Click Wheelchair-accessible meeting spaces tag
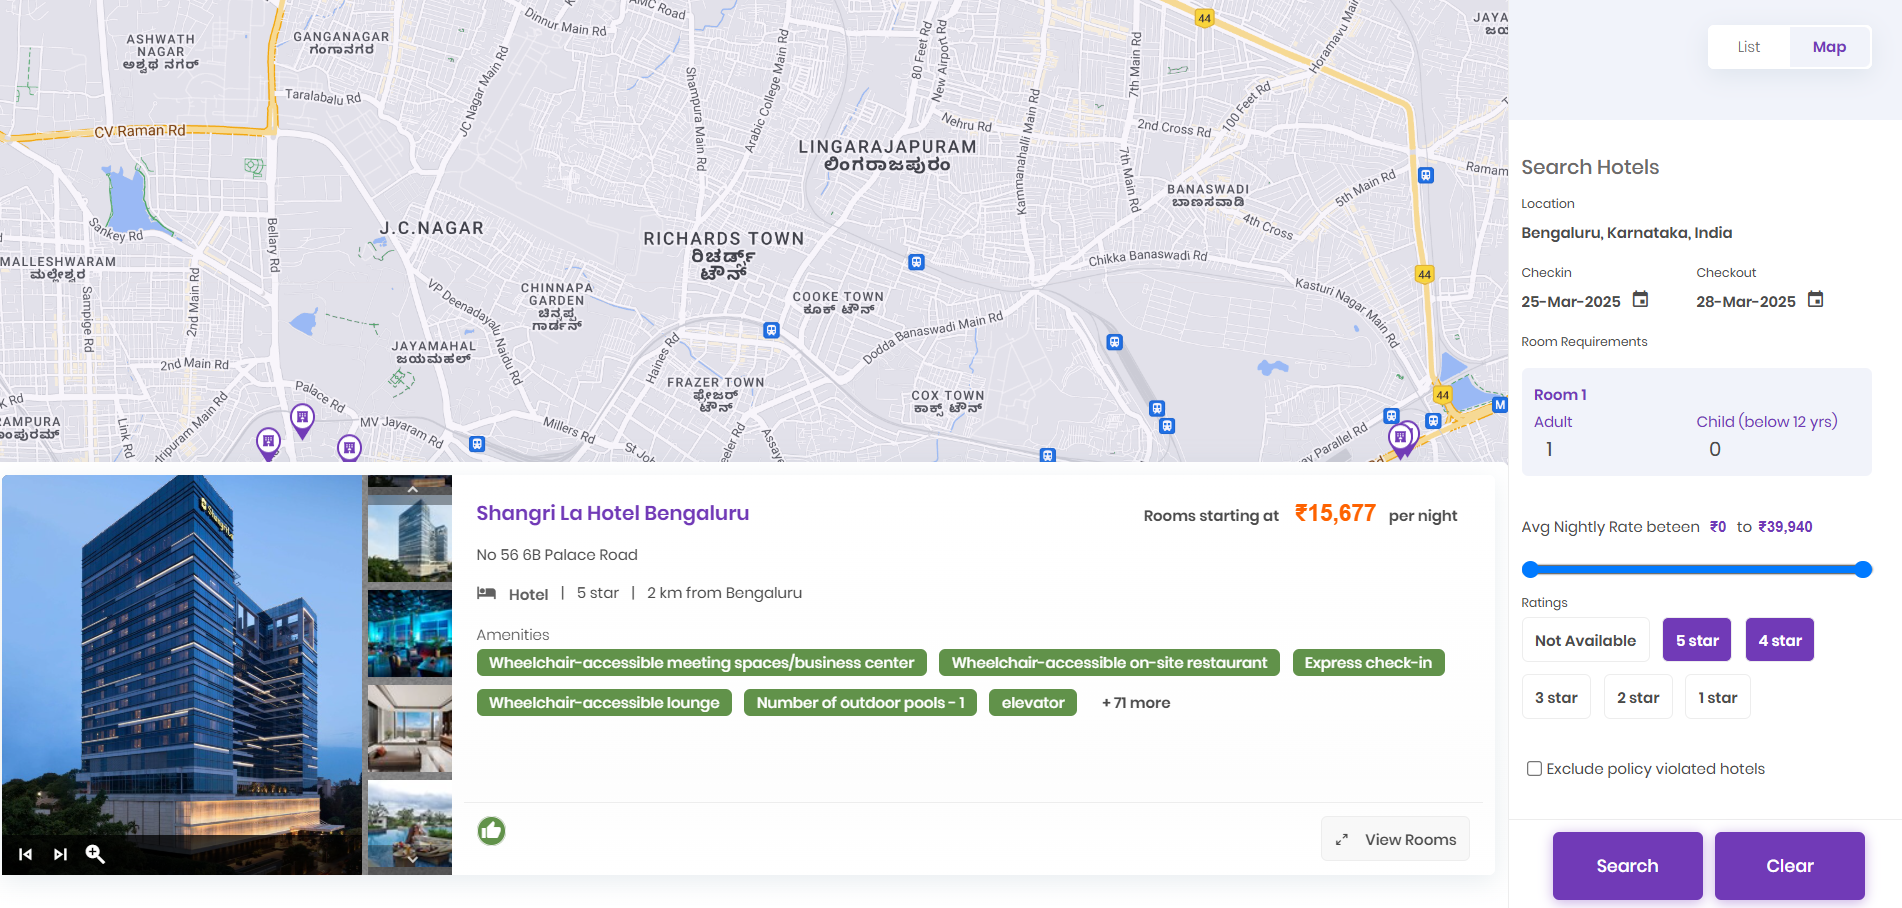This screenshot has width=1902, height=908. 701,663
